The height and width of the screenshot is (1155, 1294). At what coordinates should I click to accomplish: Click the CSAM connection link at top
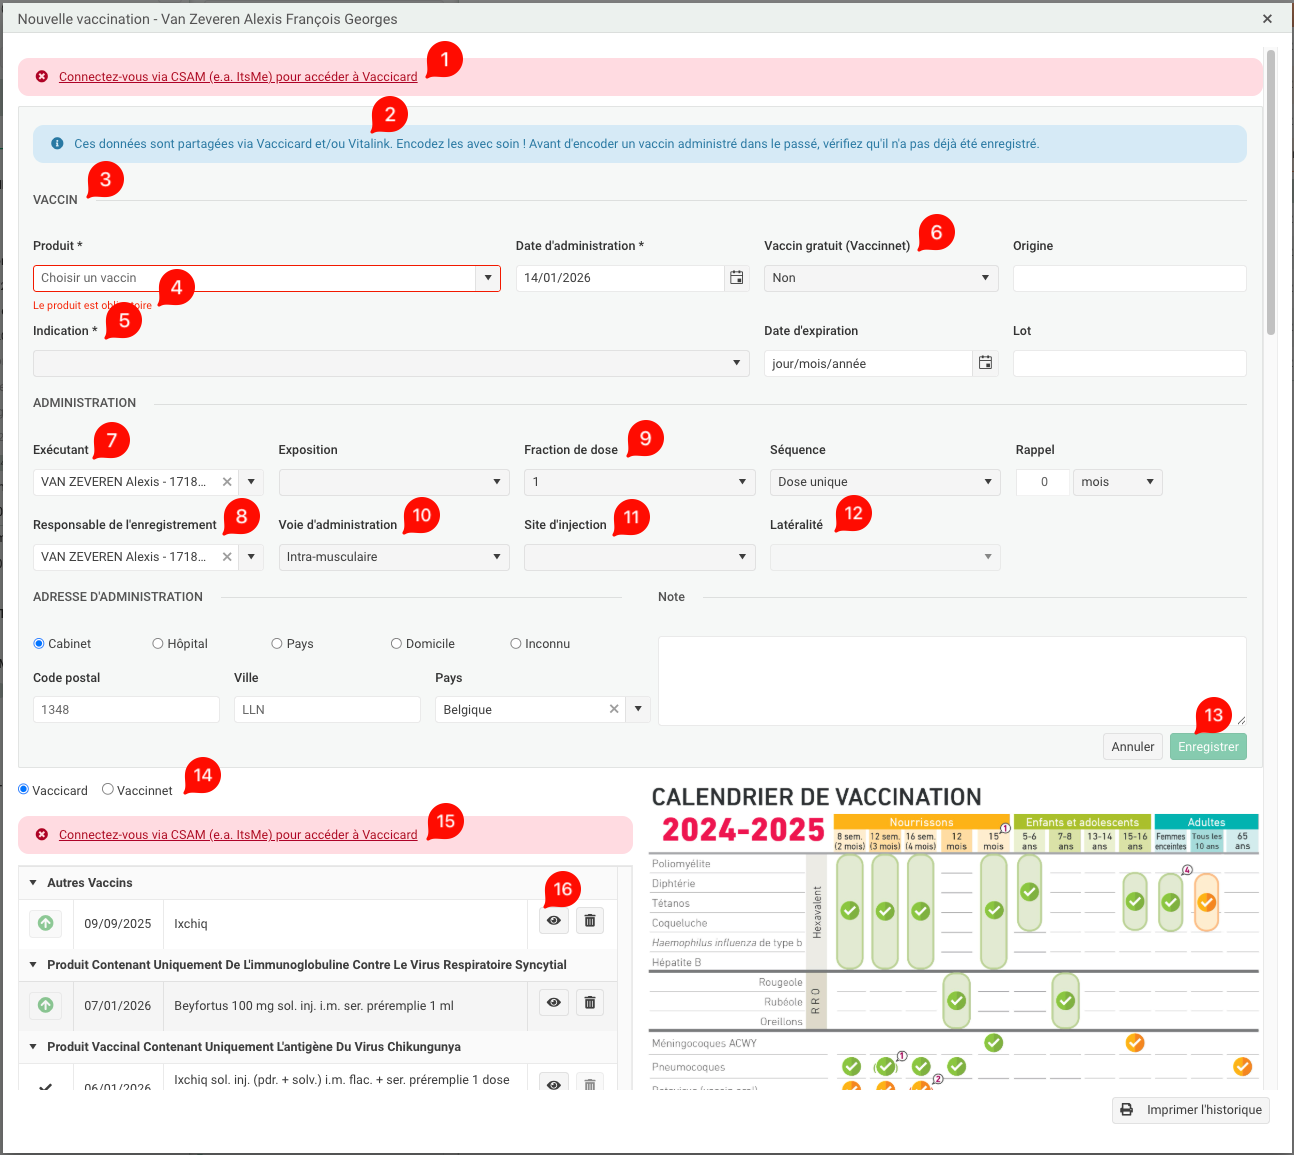point(238,77)
